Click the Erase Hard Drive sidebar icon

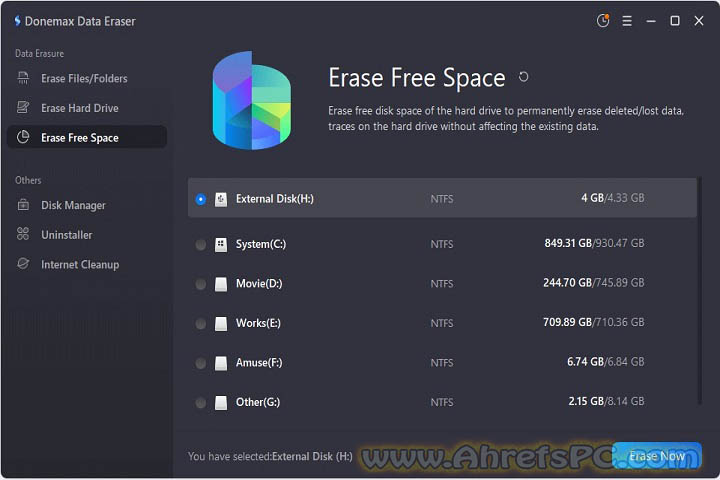pyautogui.click(x=23, y=107)
